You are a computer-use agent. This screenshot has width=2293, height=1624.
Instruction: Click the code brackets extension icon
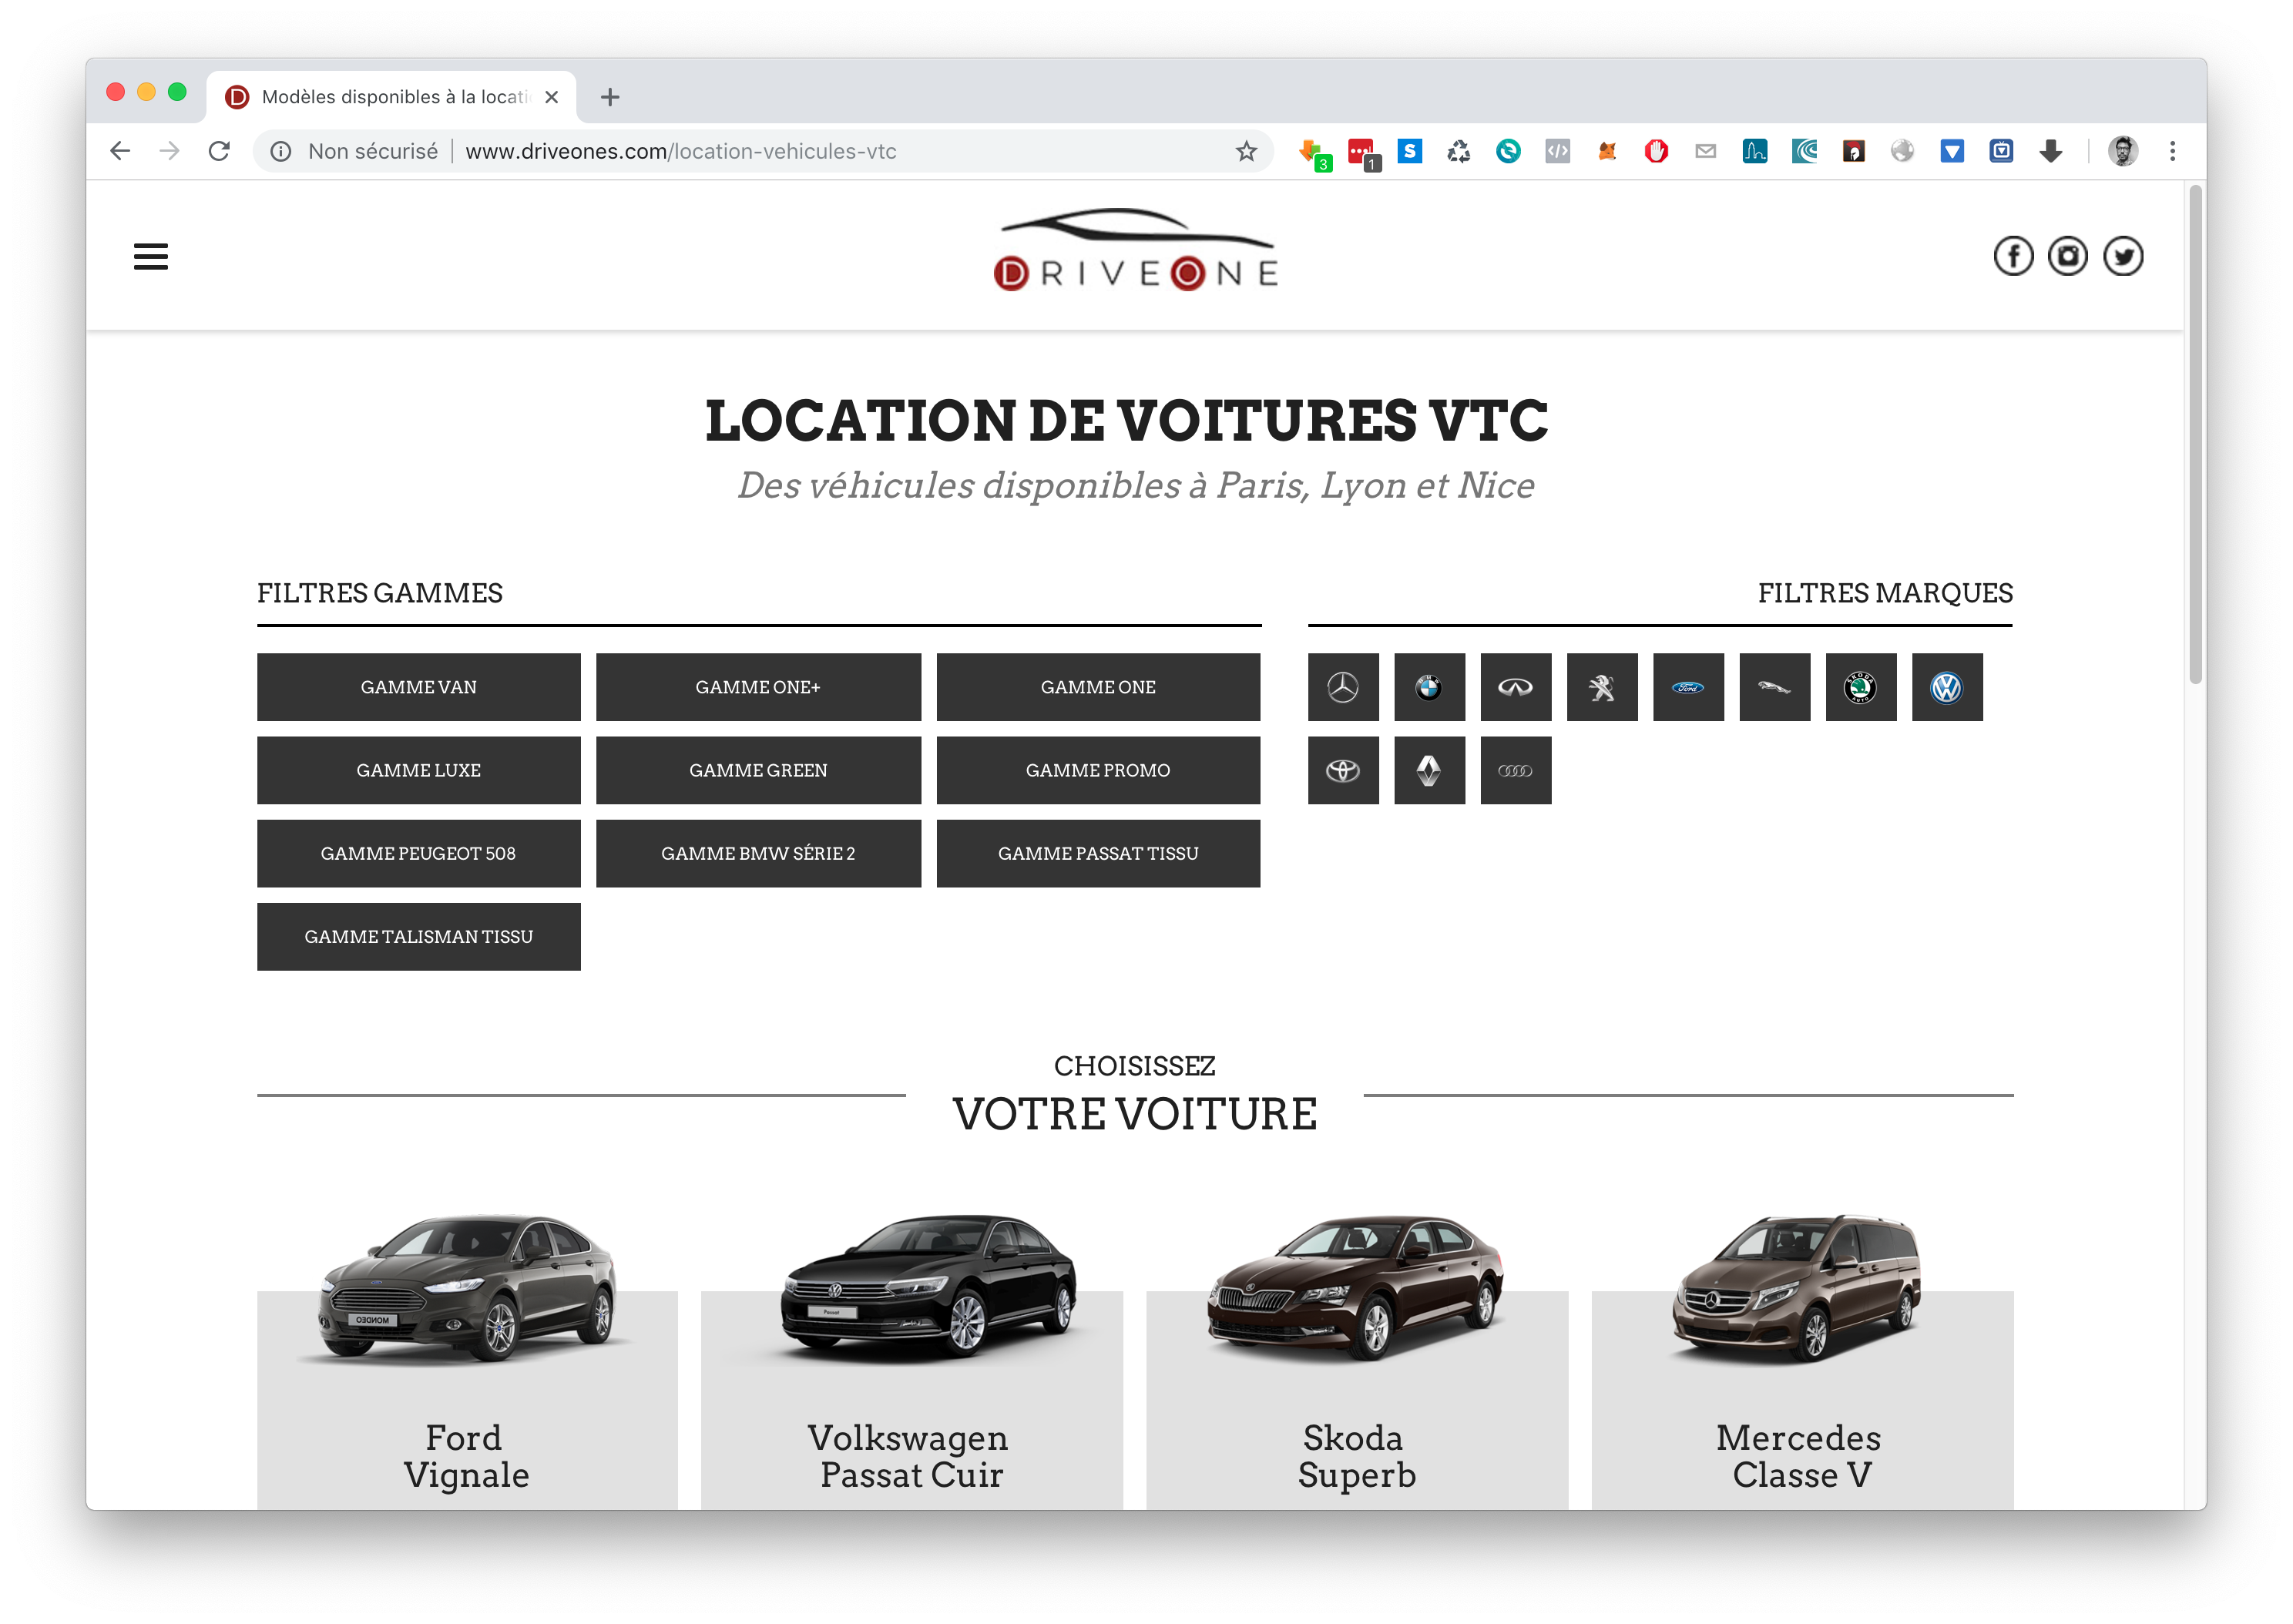pos(1557,151)
